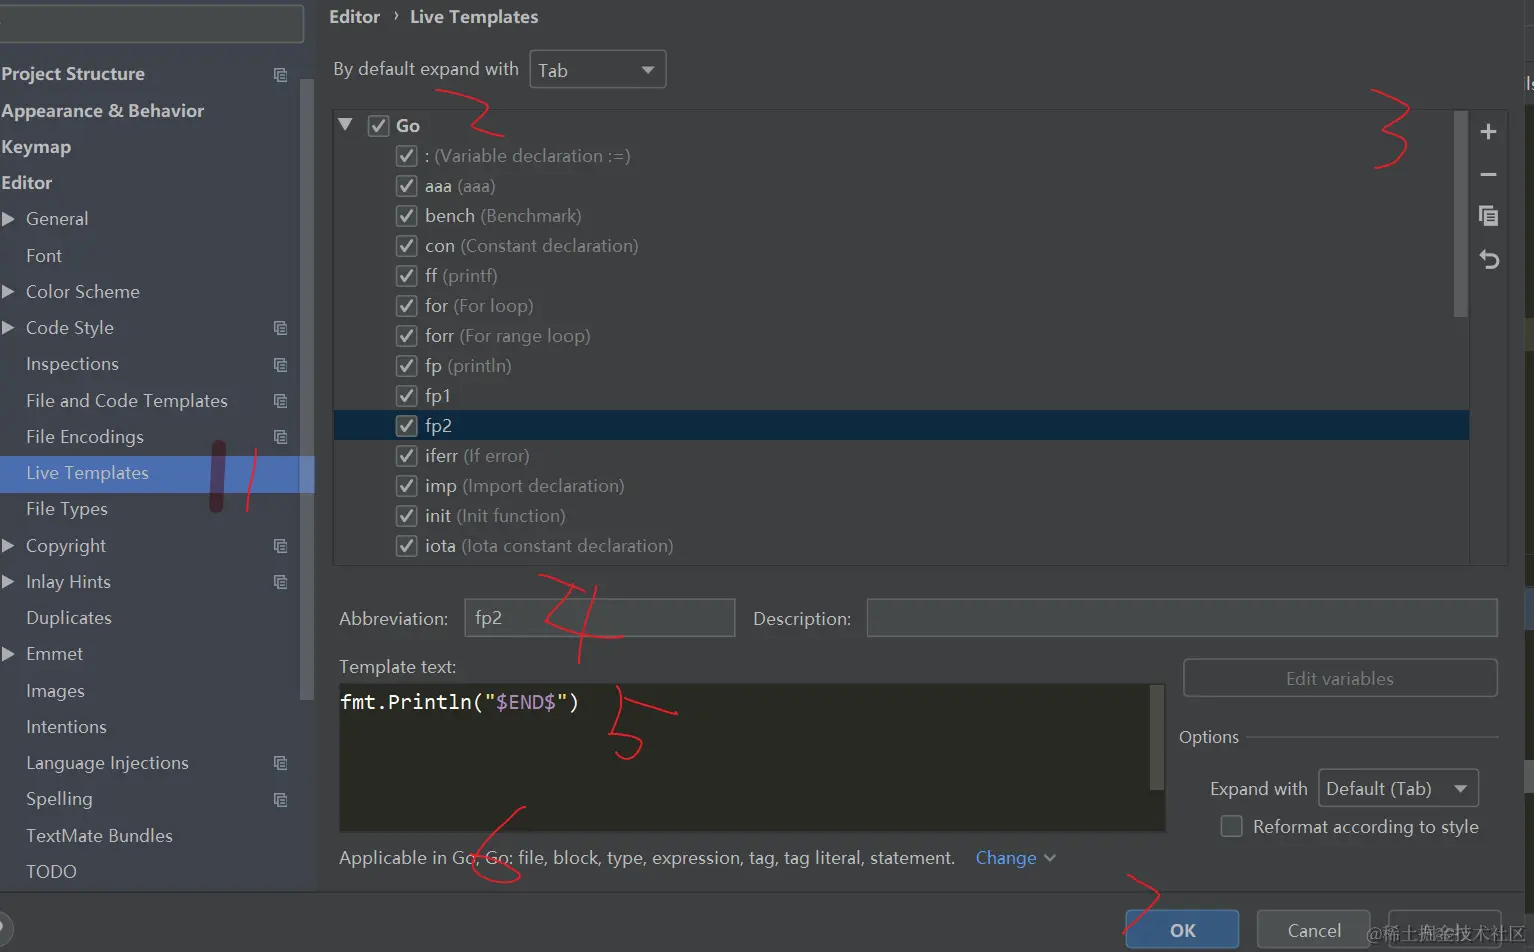
Task: Open Project Structure settings
Action: coord(73,74)
